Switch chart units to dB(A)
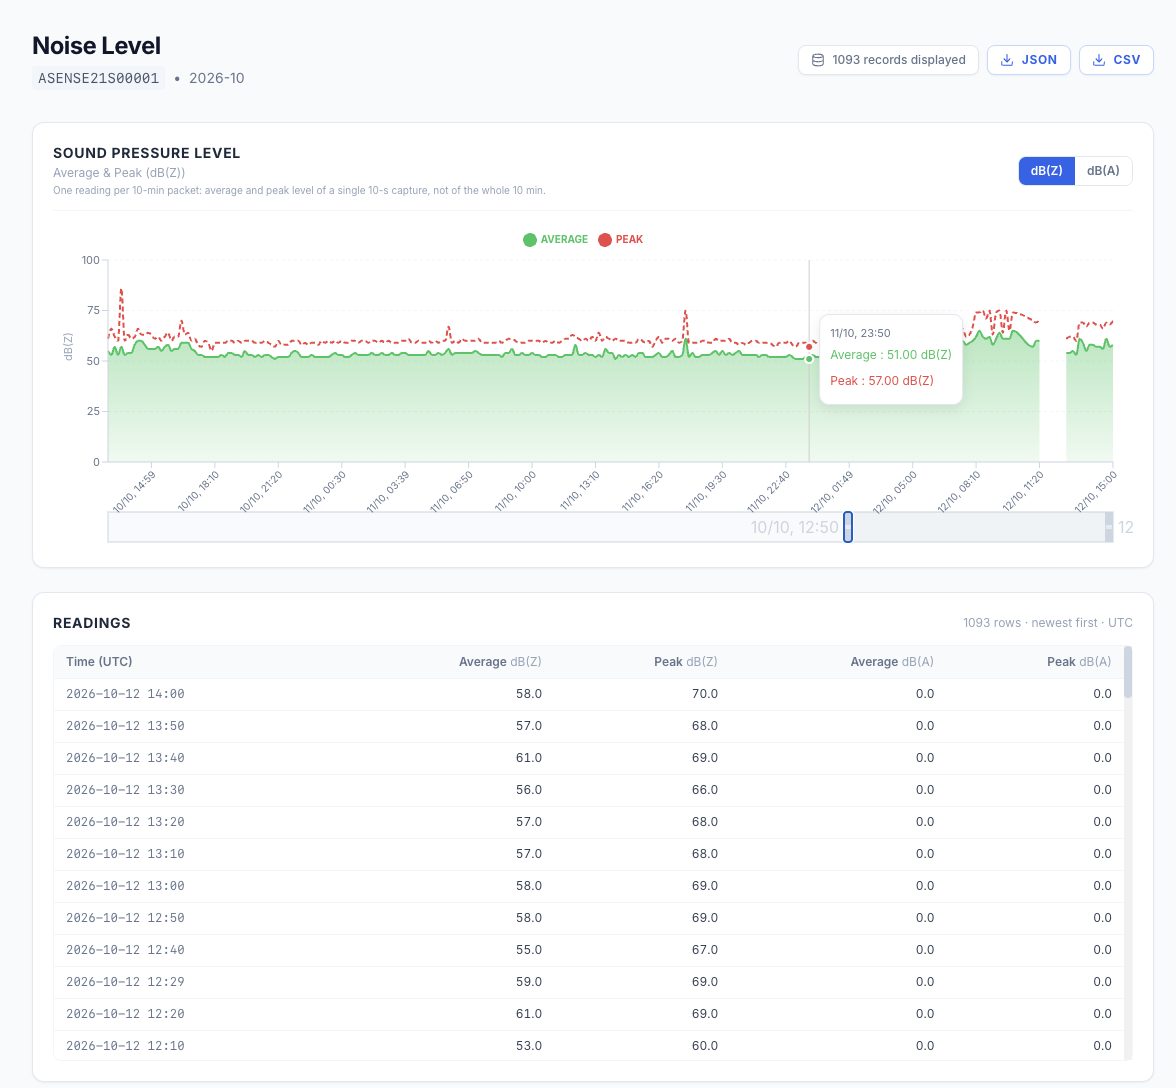The width and height of the screenshot is (1176, 1088). [1102, 171]
